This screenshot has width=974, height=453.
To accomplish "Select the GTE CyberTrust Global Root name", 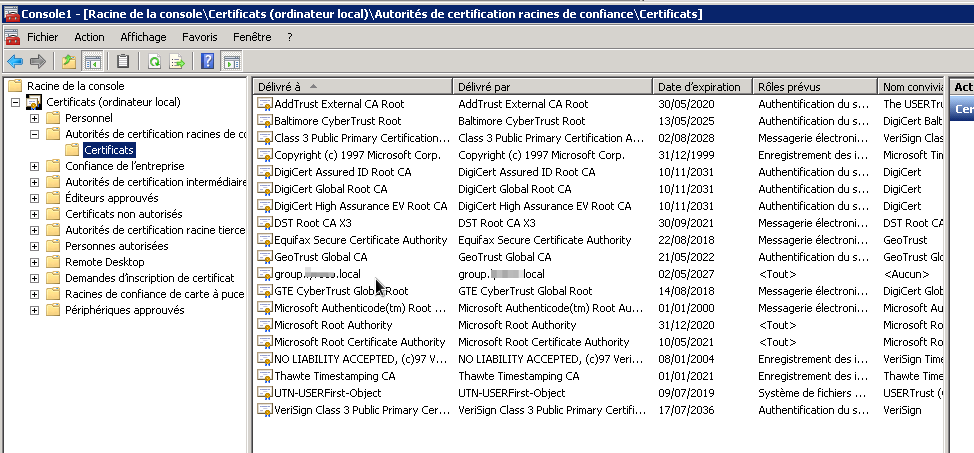I will tap(341, 291).
